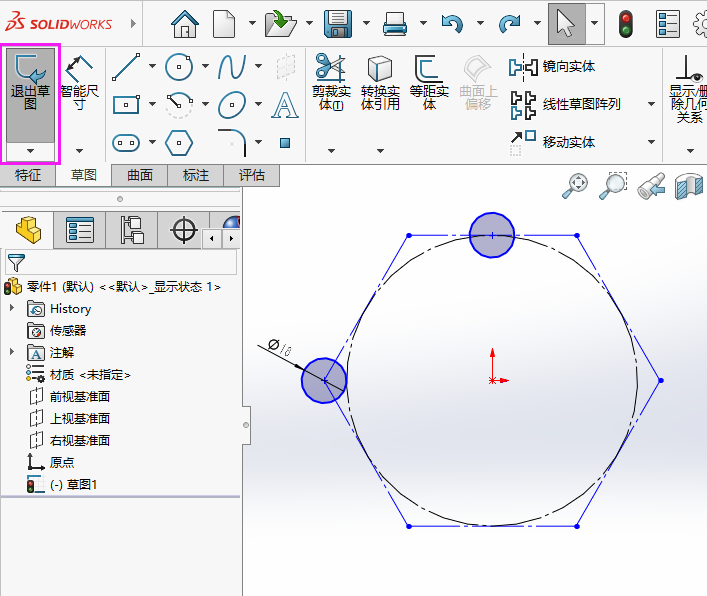Switch to the 评估 (Evaluate) tab

[252, 175]
